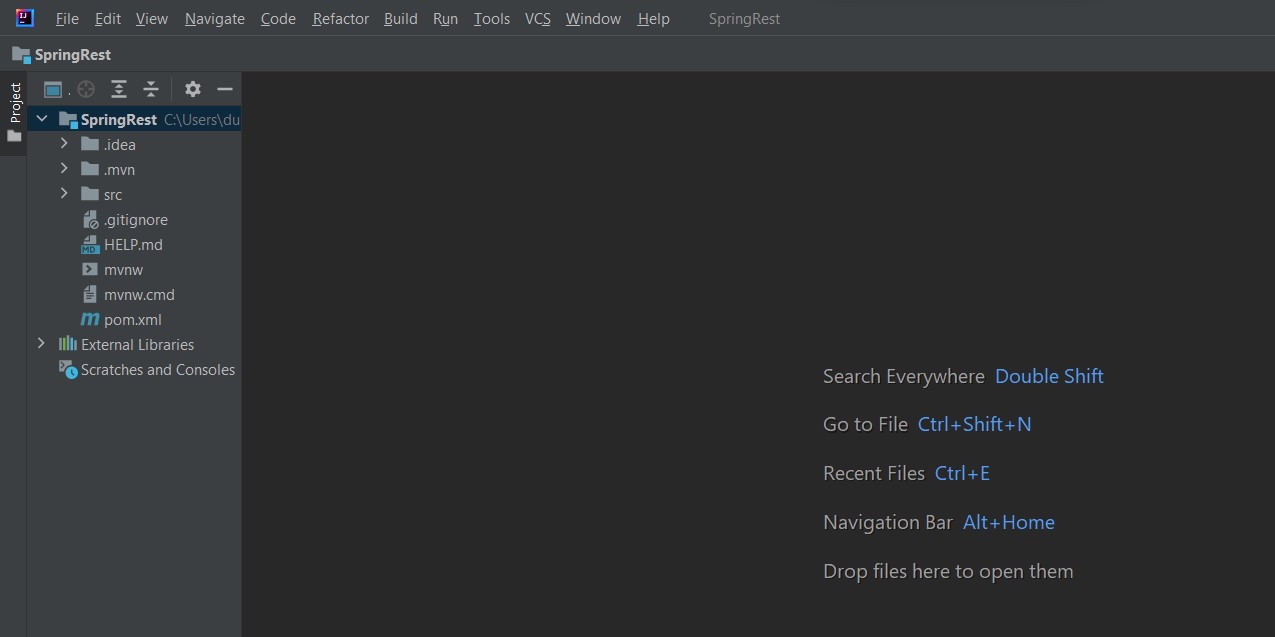Click the HELP.md markdown file icon
Viewport: 1275px width, 637px height.
(90, 244)
